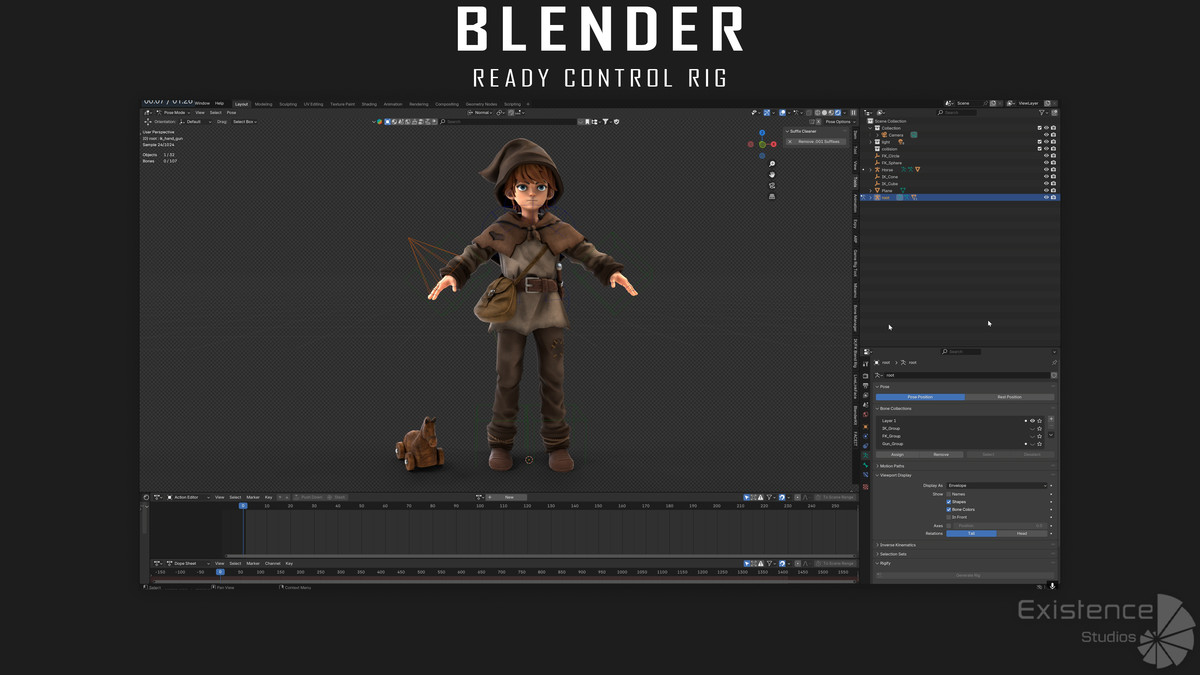The height and width of the screenshot is (675, 1200).
Task: Switch to the Modeling workspace tab
Action: tap(263, 104)
